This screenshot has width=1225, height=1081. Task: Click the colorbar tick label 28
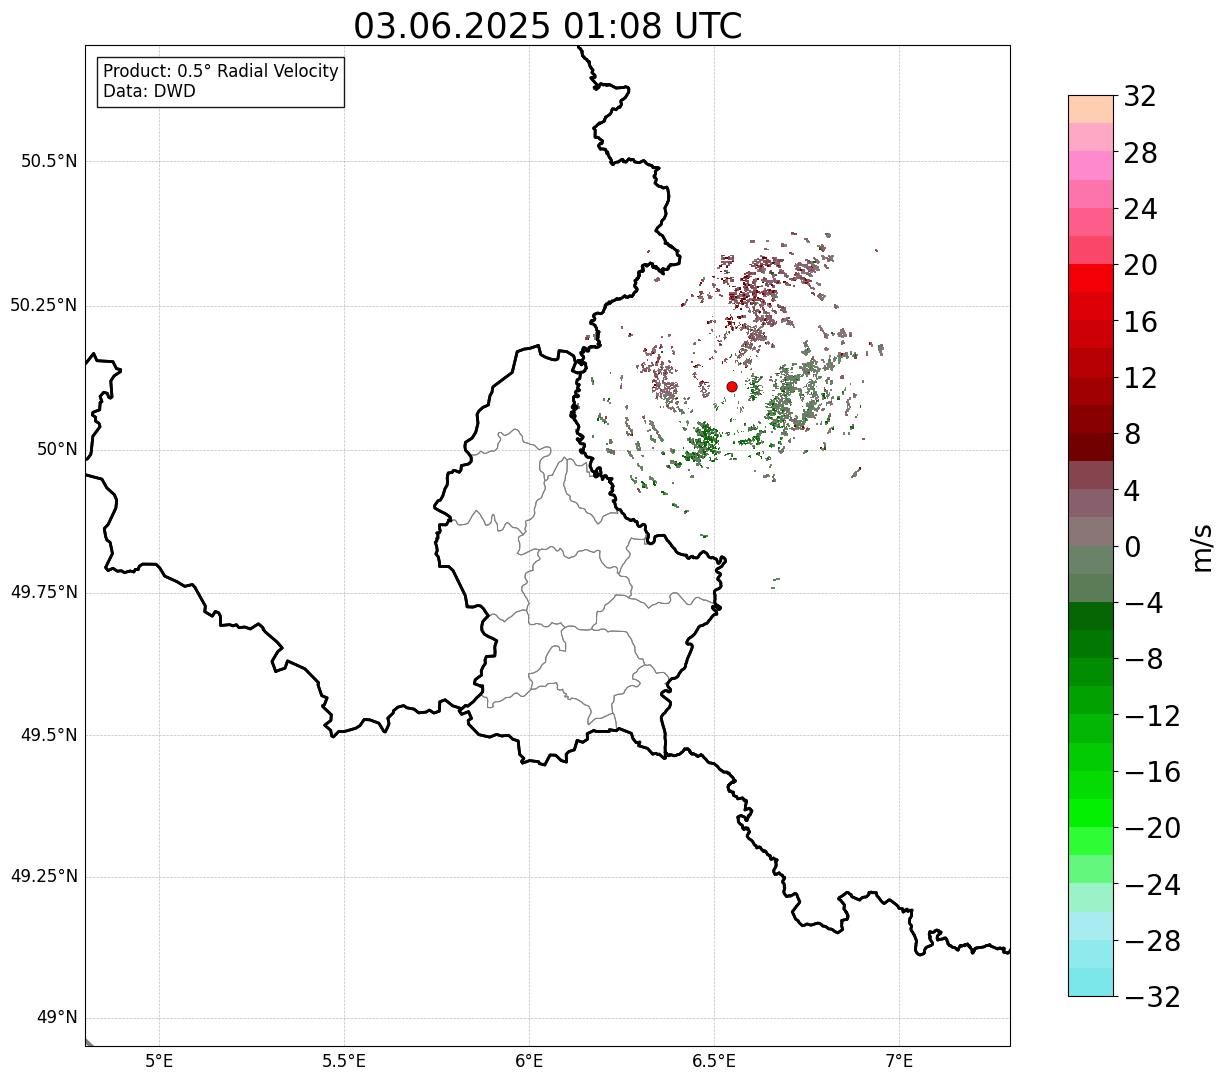click(x=1140, y=153)
